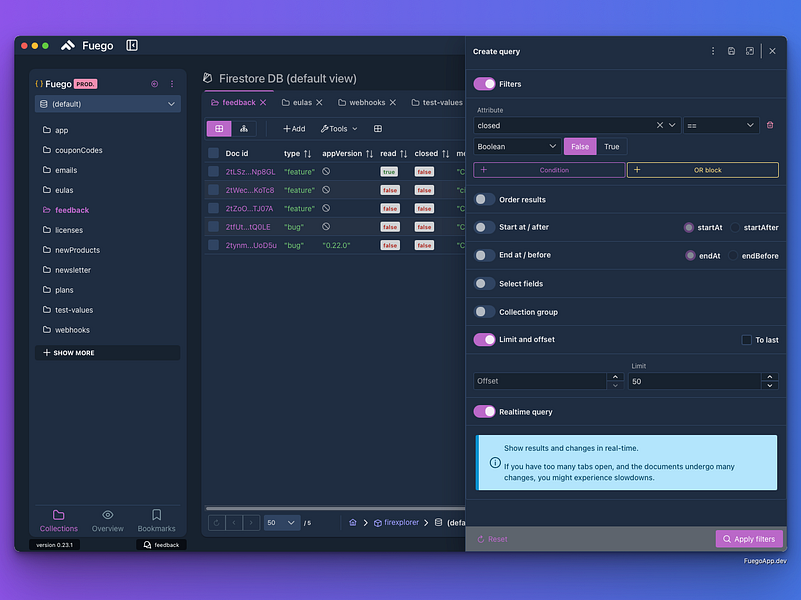Screen dimensions: 801x600
Task: Add an OR block
Action: coord(703,170)
